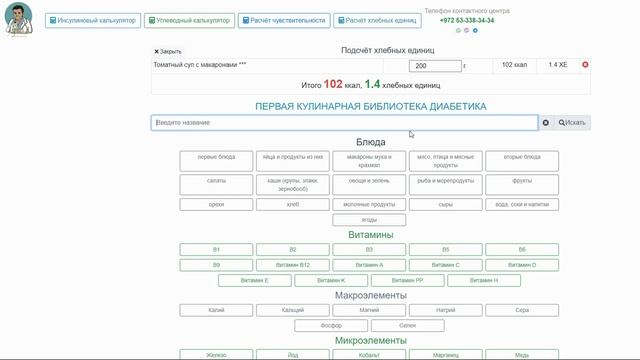Image resolution: width=640 pixels, height=360 pixels.
Task: Click the doctor avatar site logo
Action: click(18, 19)
